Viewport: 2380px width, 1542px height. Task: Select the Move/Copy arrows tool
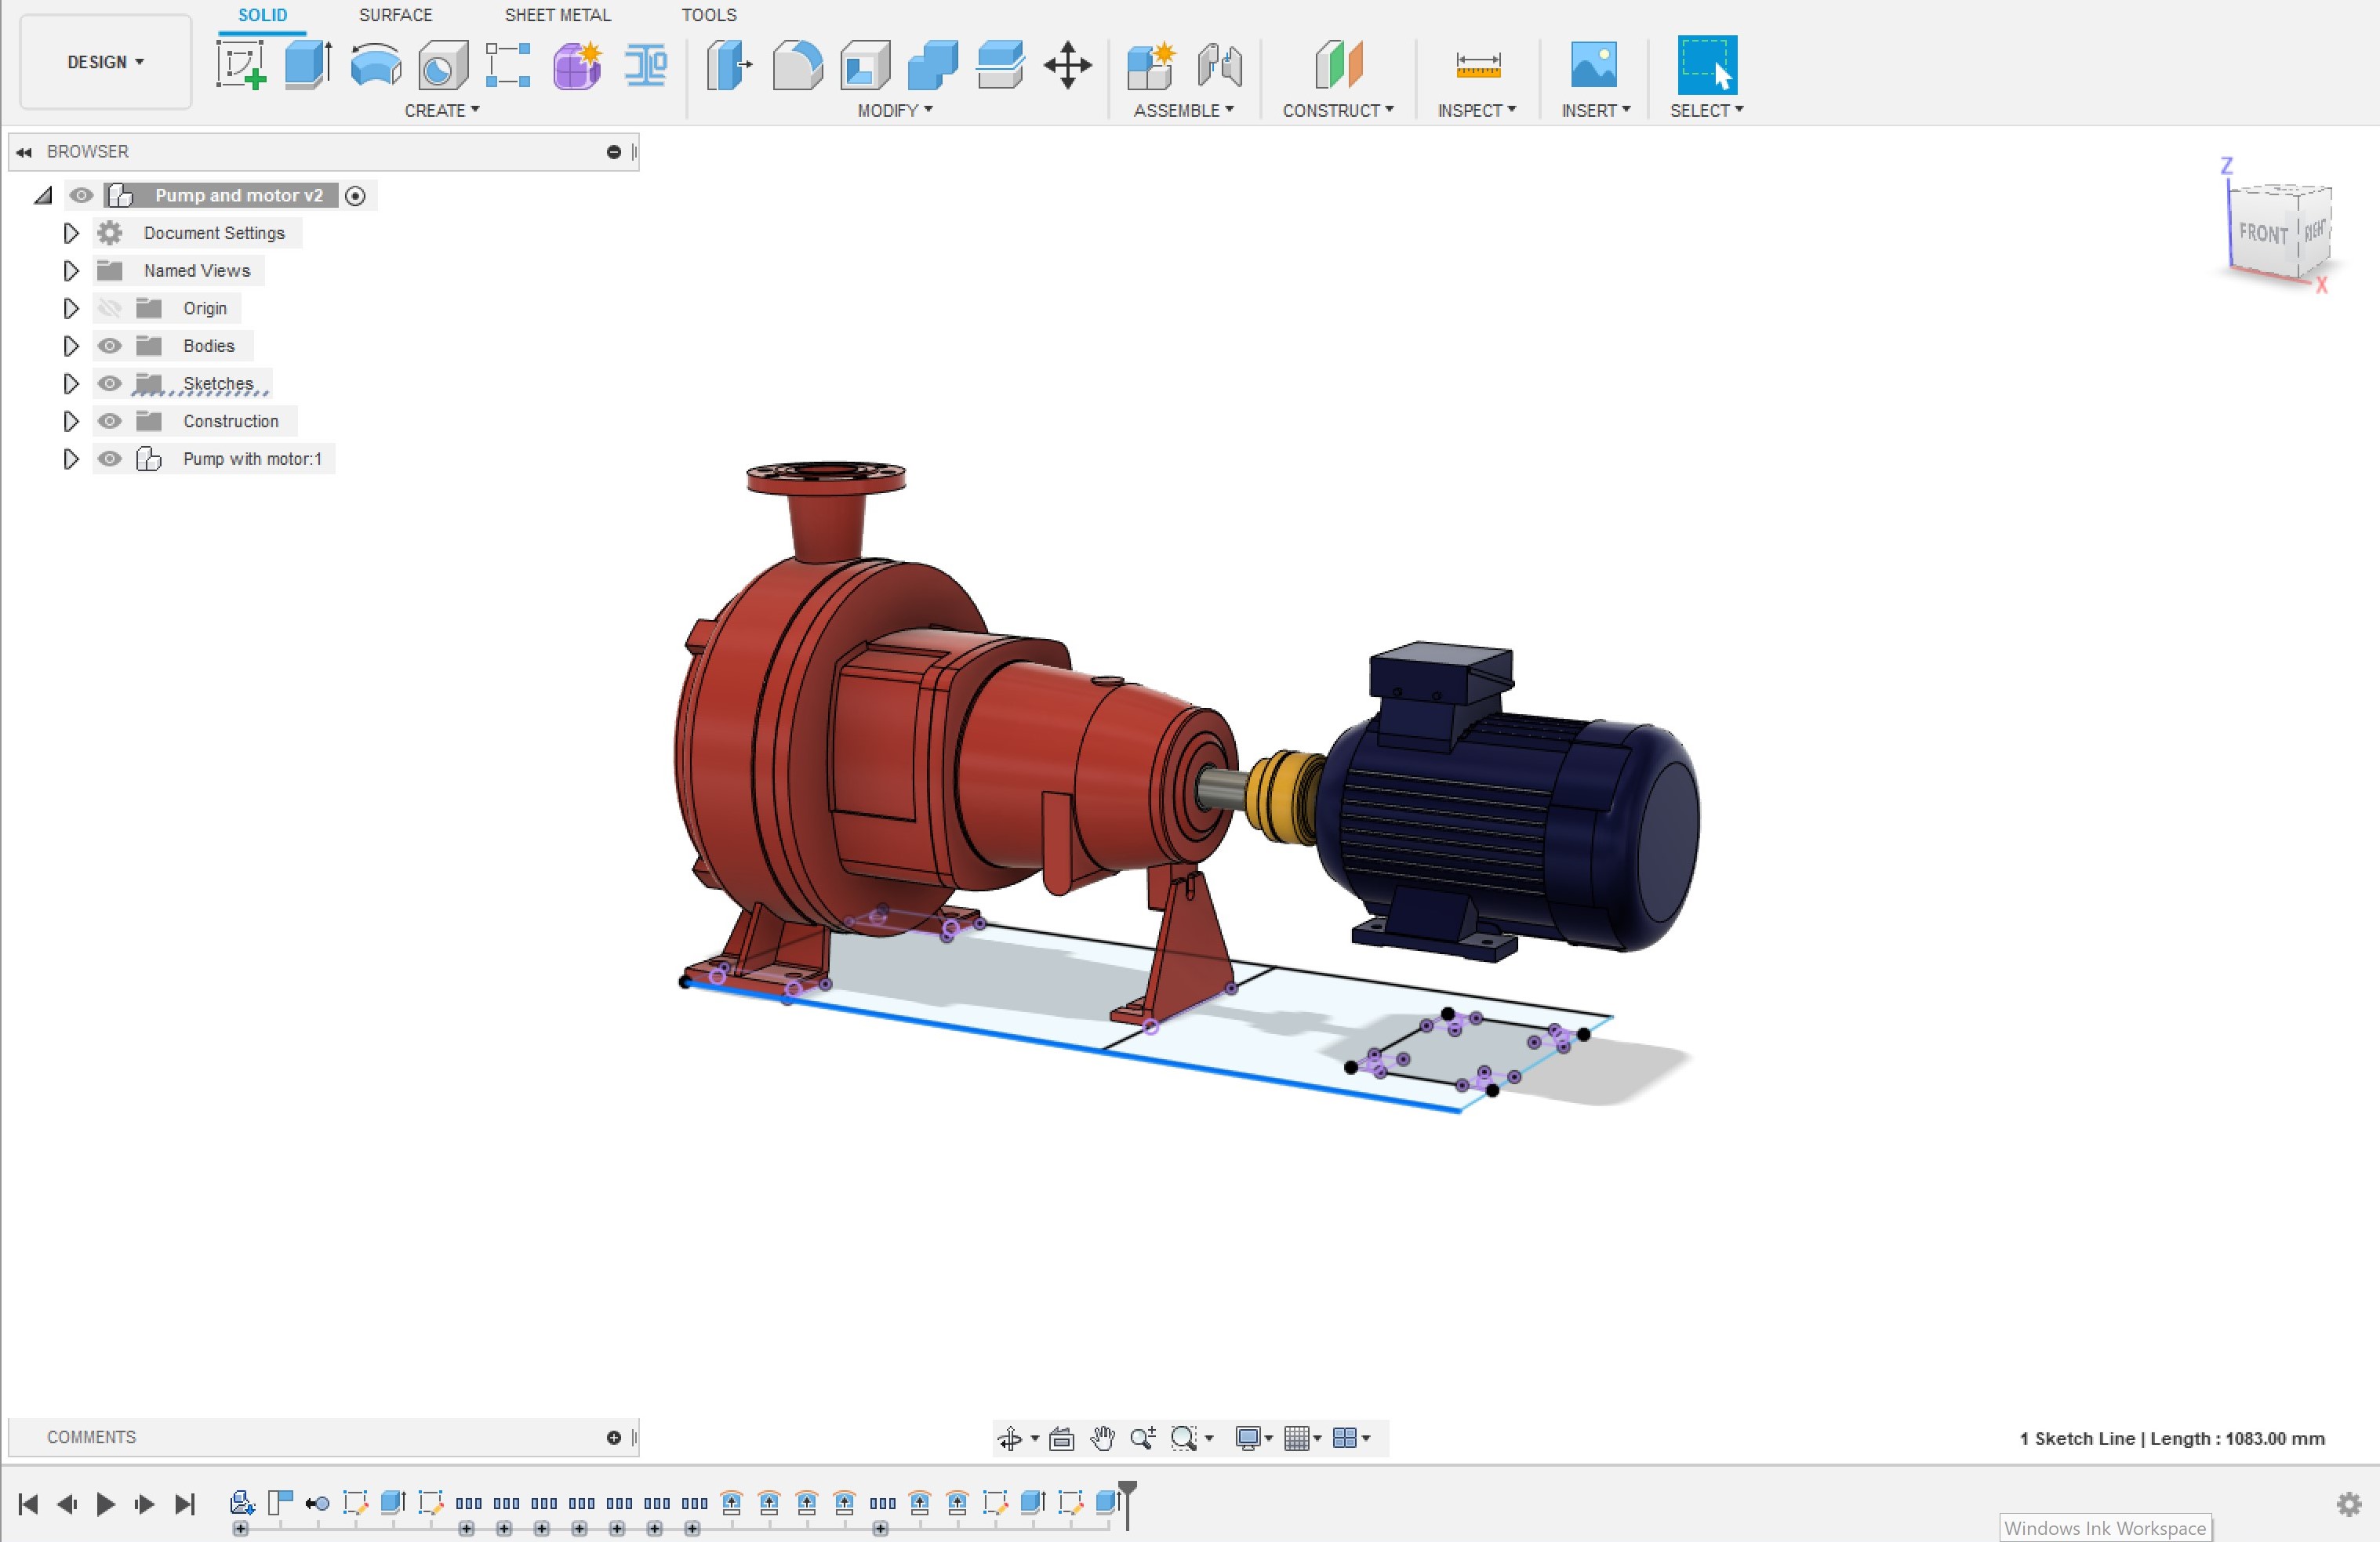pos(1067,65)
